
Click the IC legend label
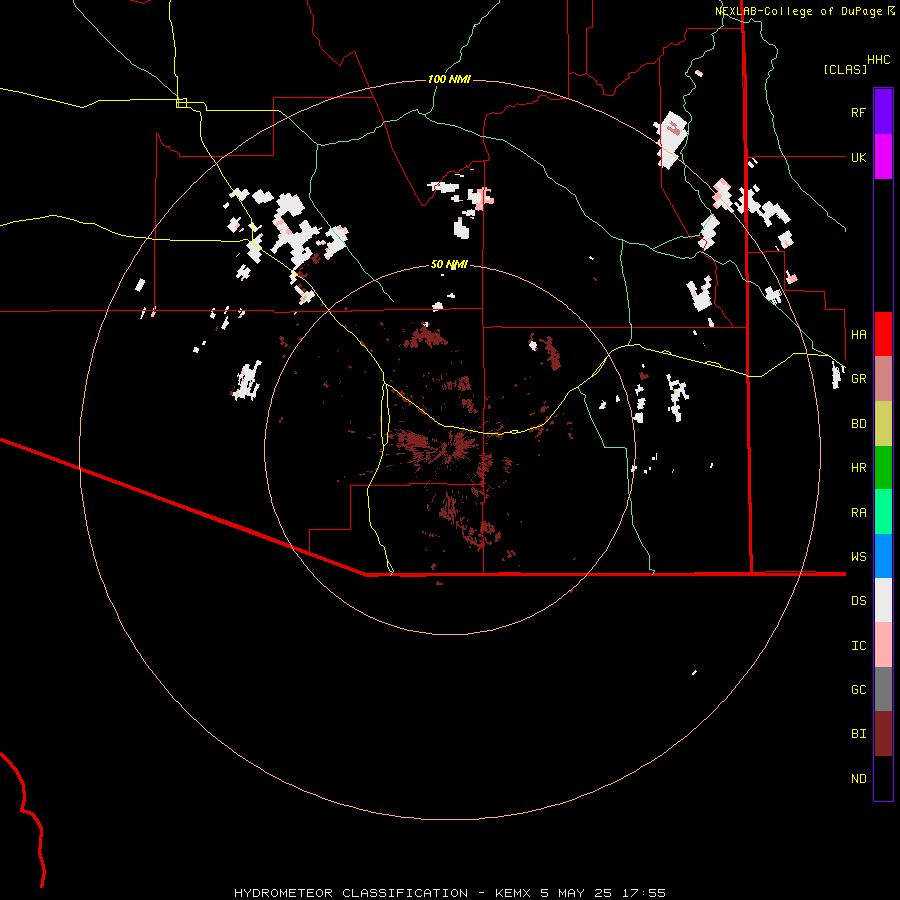click(858, 646)
